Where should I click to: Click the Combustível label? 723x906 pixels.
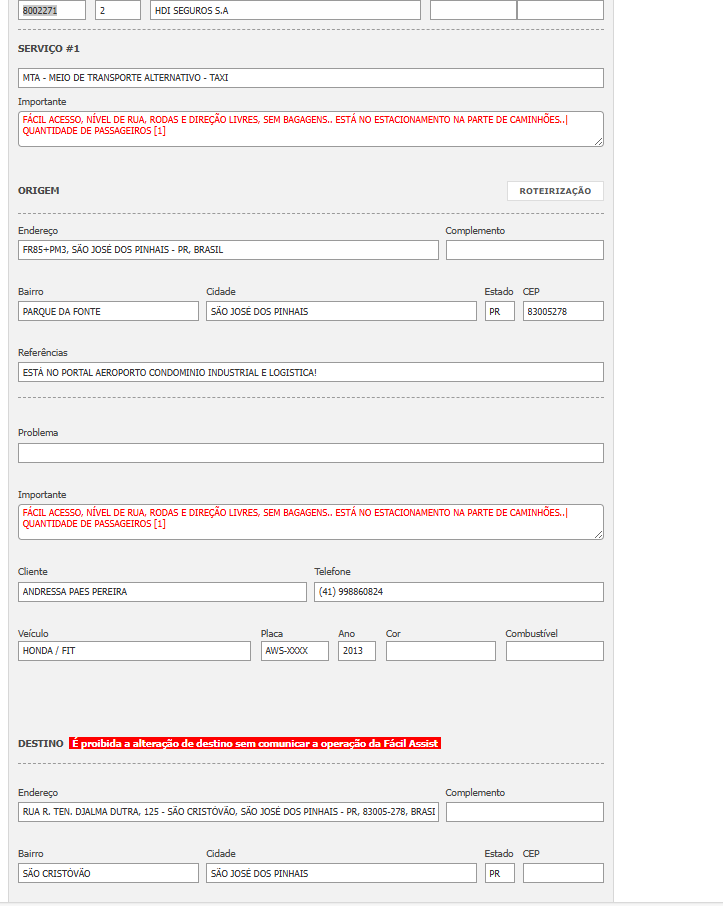(x=532, y=634)
